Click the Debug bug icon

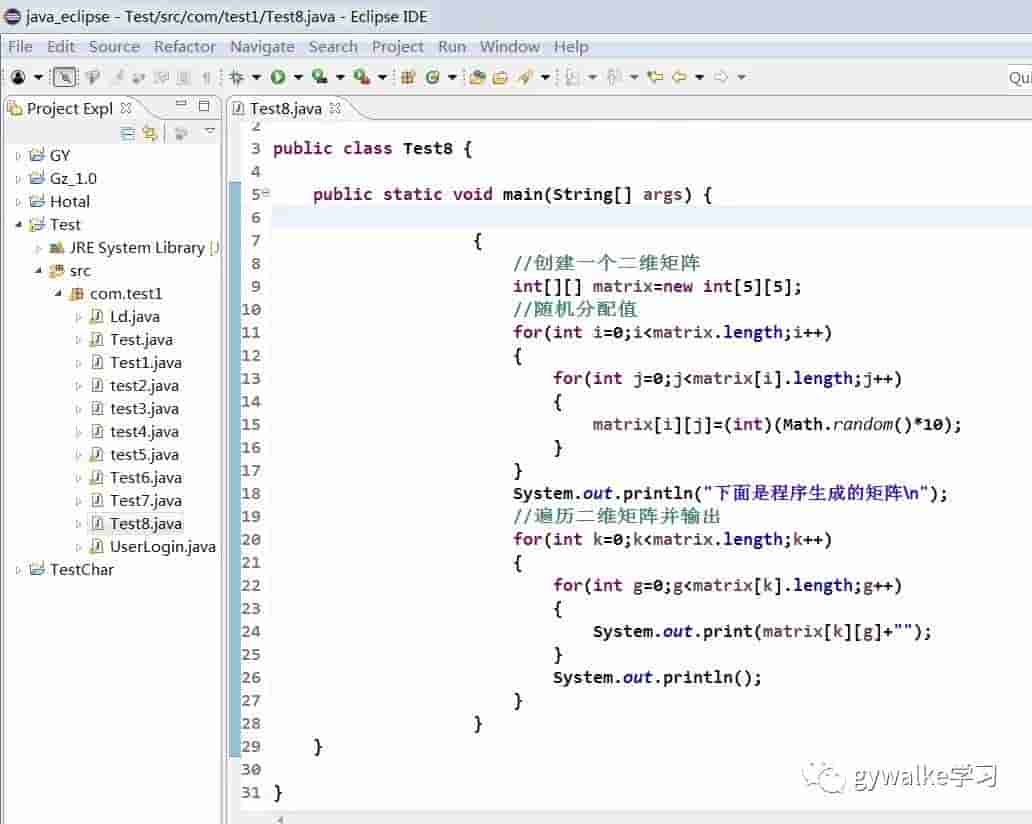[x=236, y=77]
